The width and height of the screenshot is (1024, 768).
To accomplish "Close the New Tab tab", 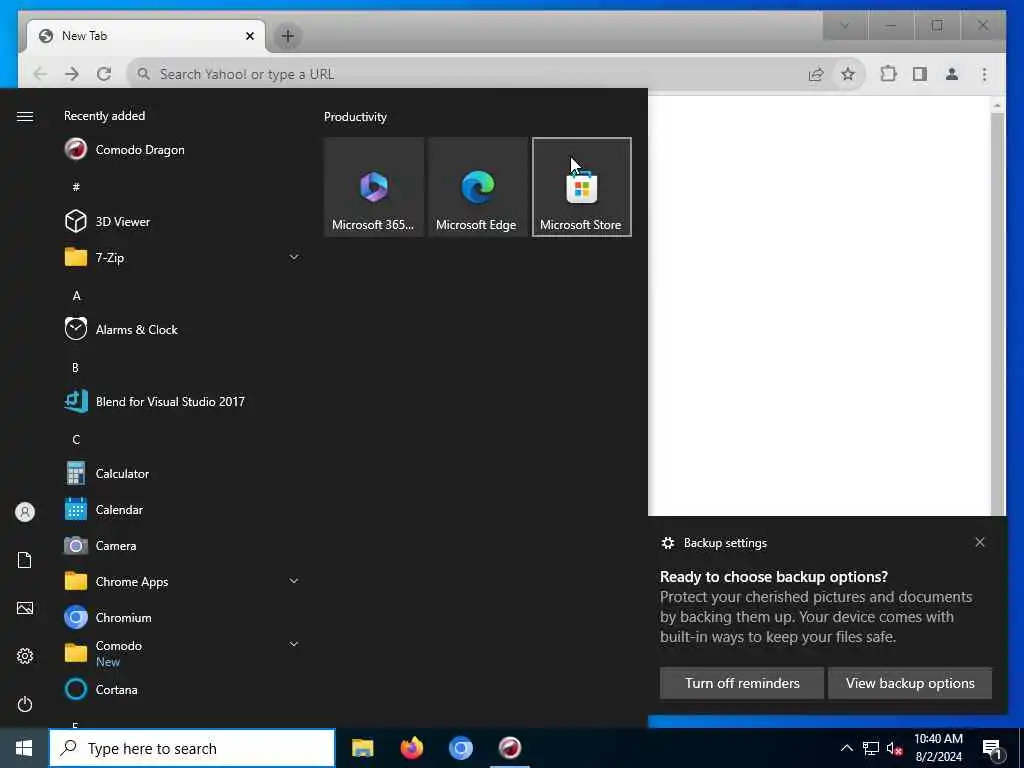I will pyautogui.click(x=249, y=36).
